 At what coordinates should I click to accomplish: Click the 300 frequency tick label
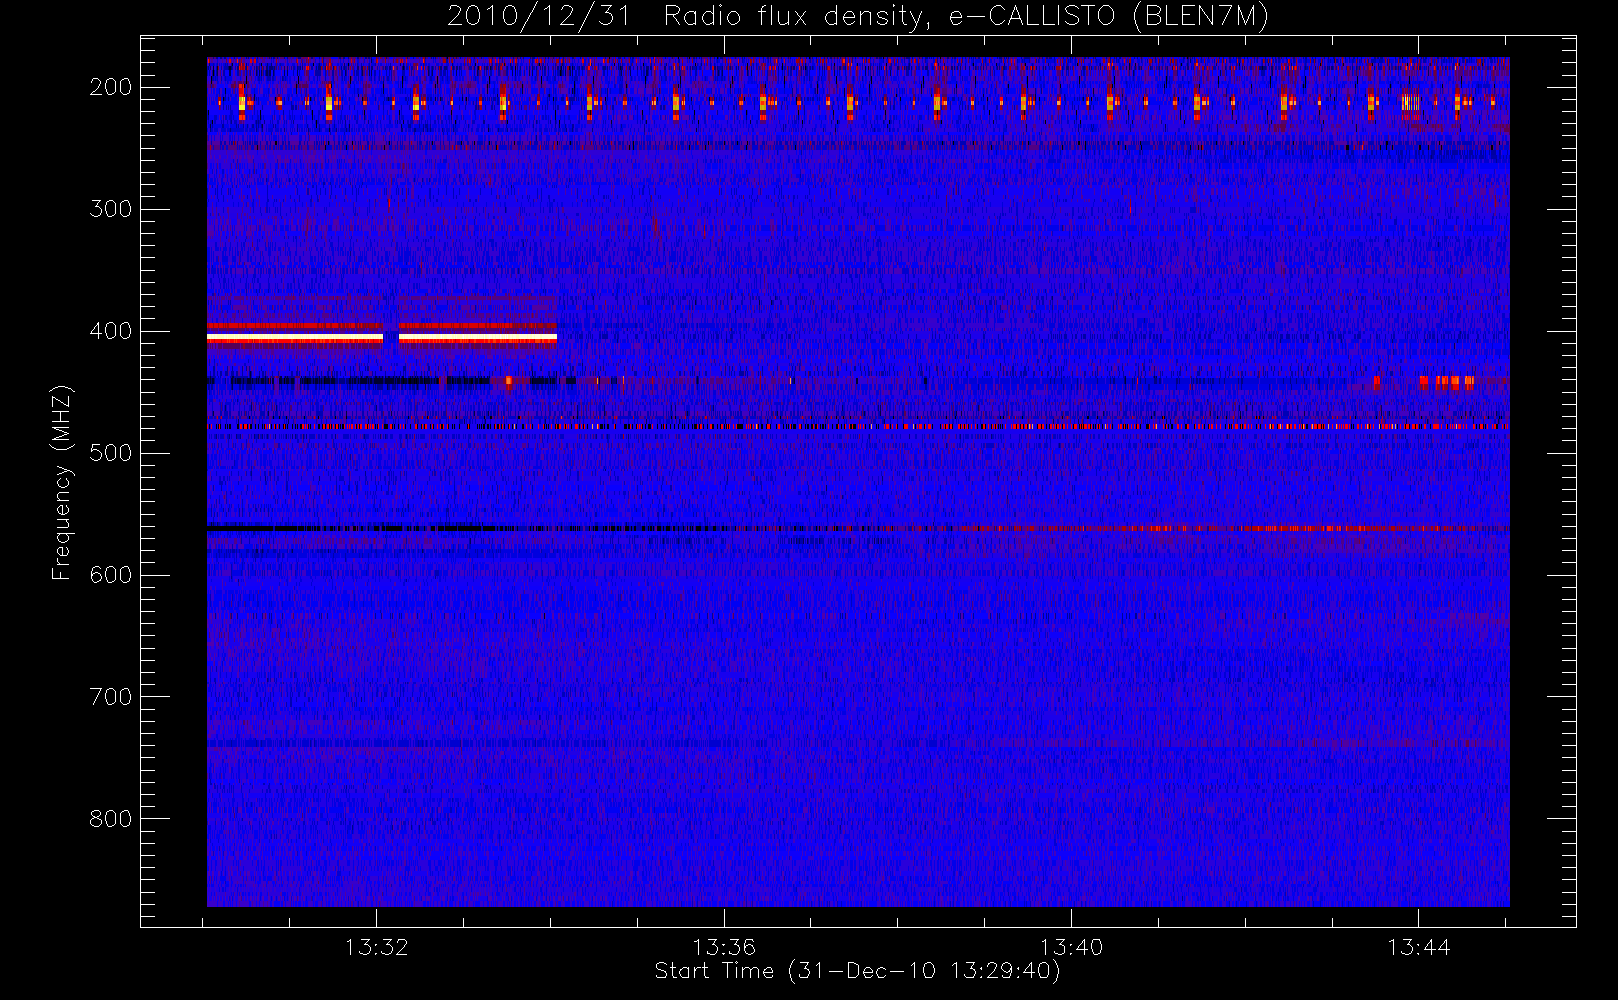click(110, 209)
